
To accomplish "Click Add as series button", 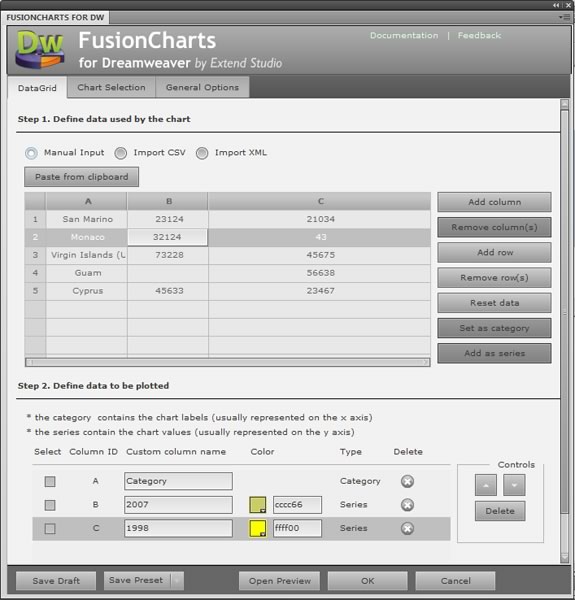I will pos(494,353).
